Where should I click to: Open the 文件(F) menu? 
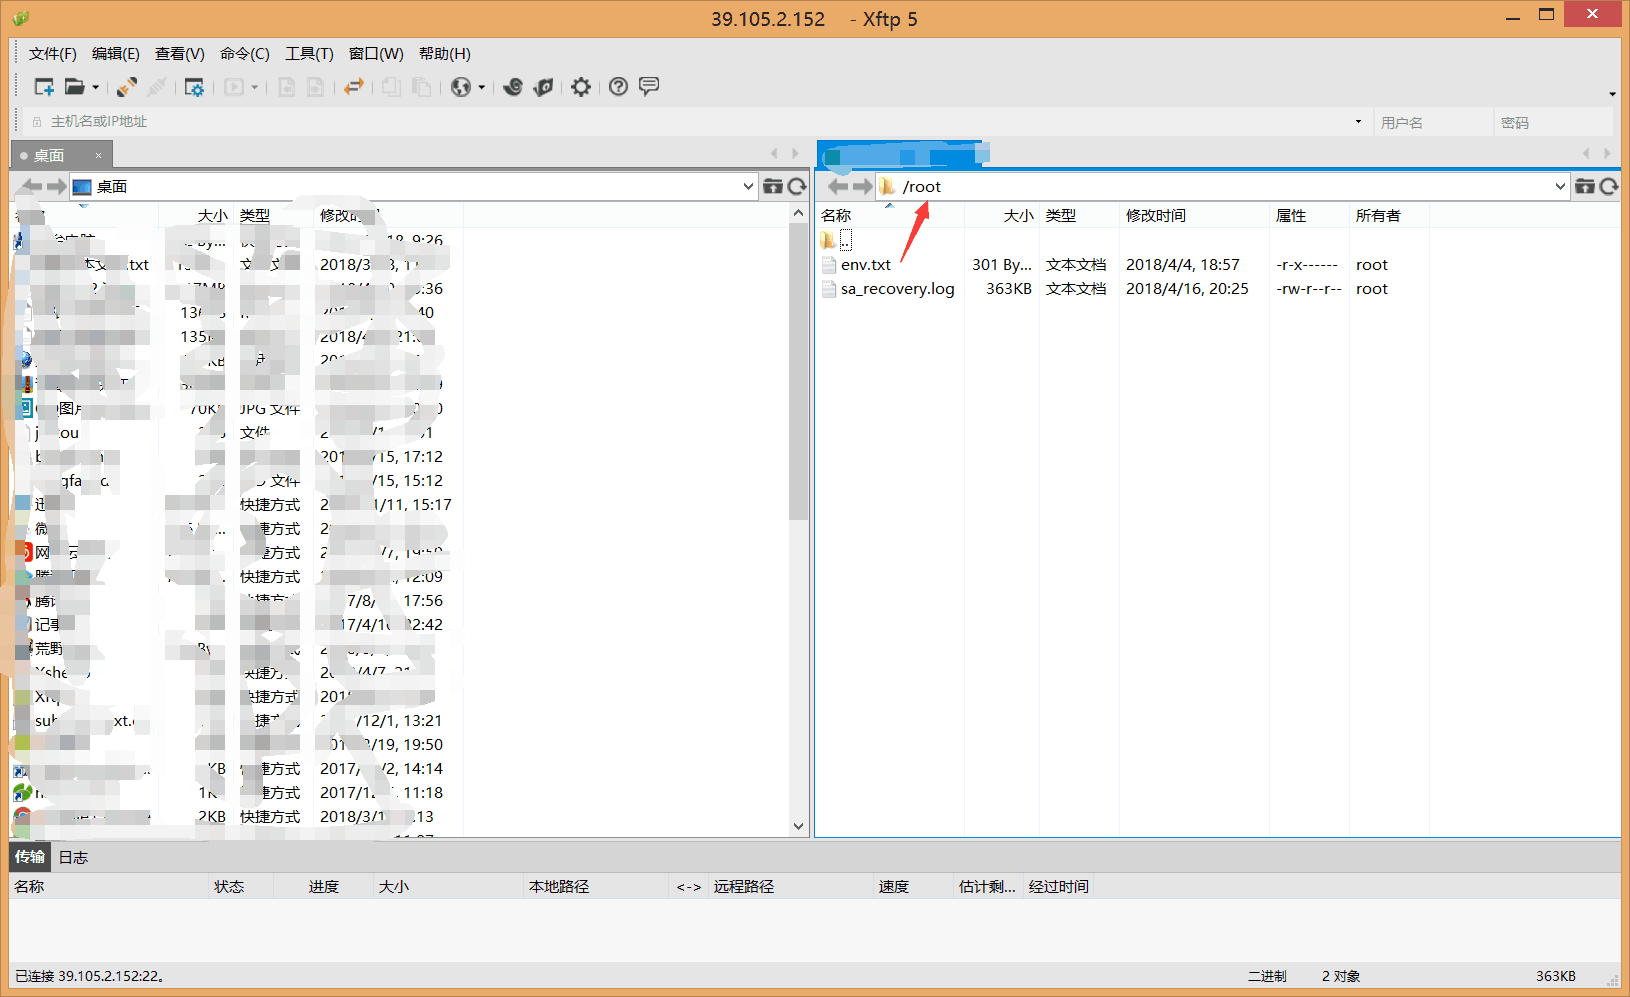point(53,54)
